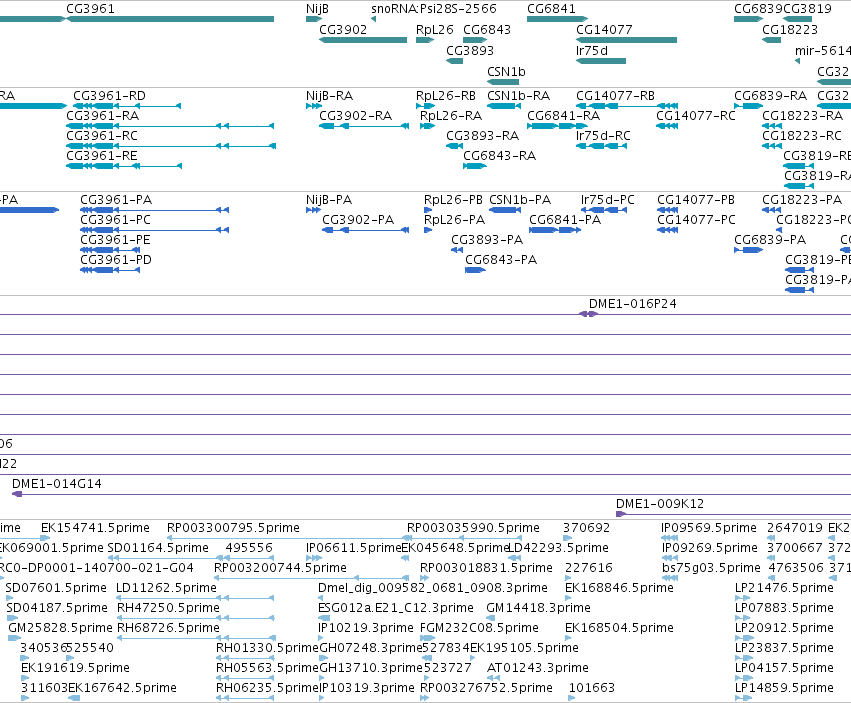Click the DME1-016P24 clone label
The height and width of the screenshot is (703, 851).
(x=633, y=305)
